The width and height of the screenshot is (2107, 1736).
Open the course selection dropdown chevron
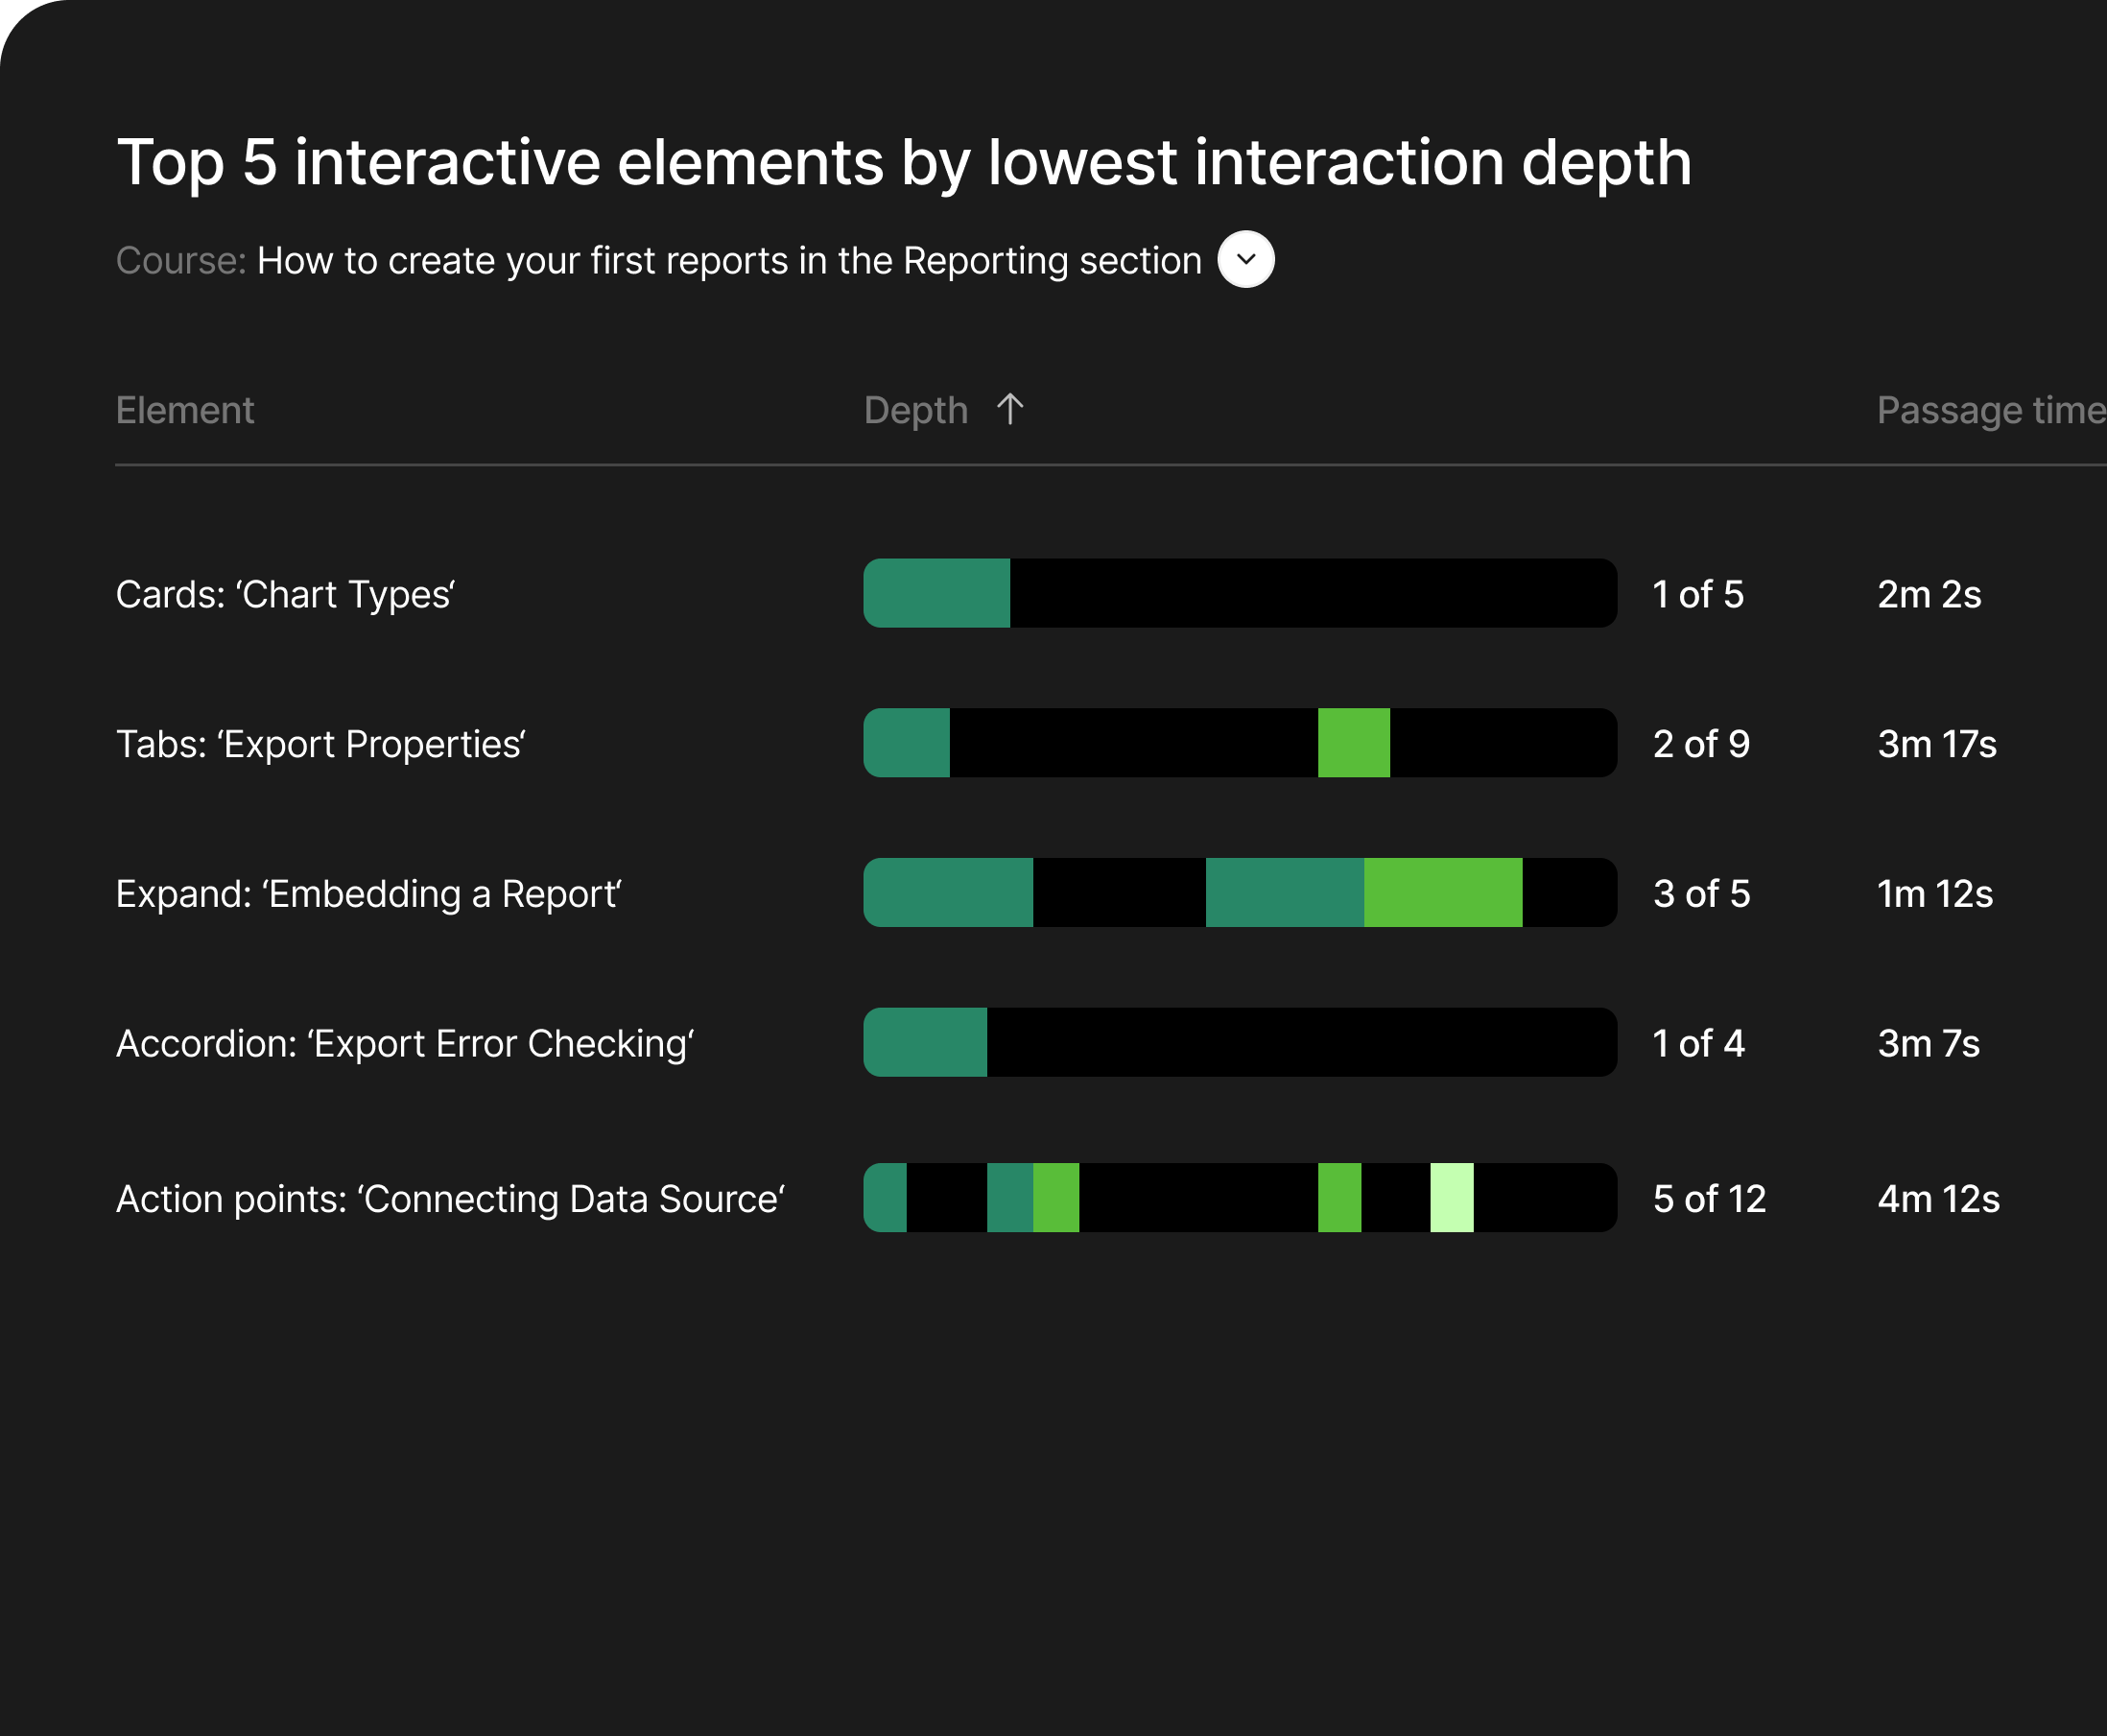tap(1245, 259)
